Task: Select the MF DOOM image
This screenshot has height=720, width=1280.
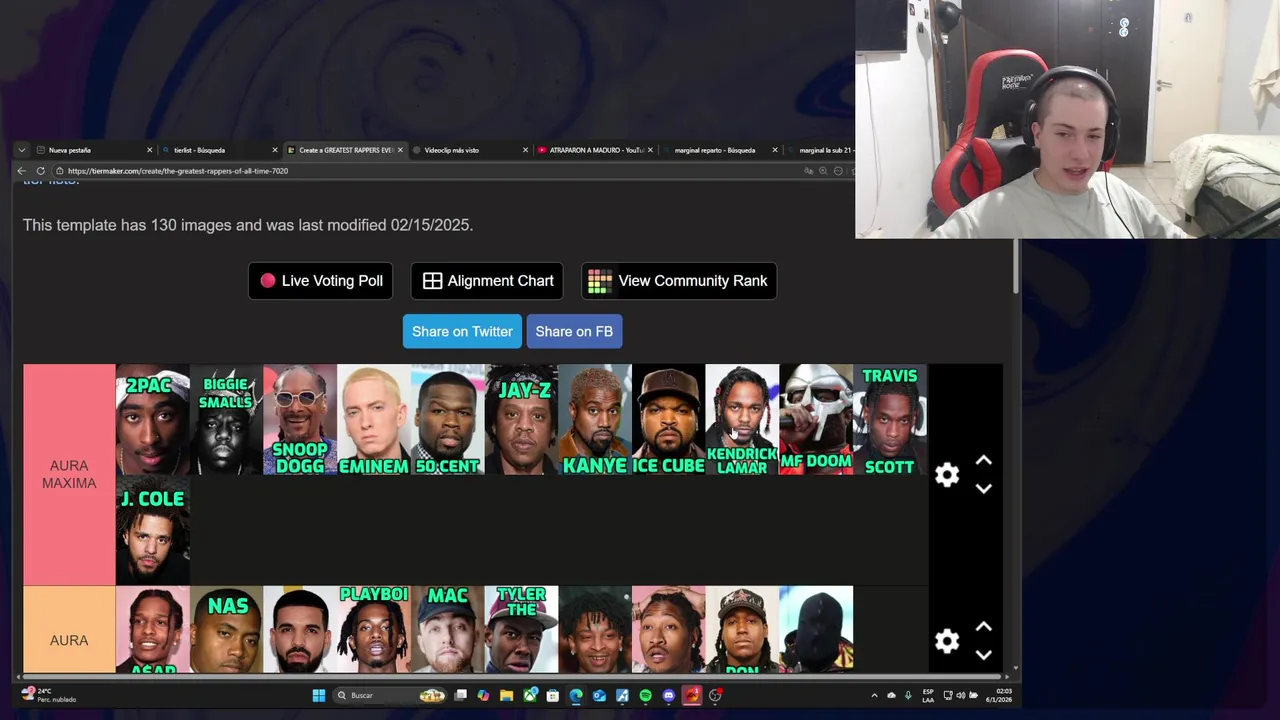Action: pos(816,419)
